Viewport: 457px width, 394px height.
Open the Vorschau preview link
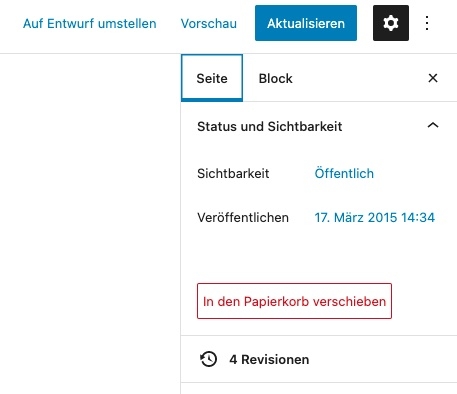(209, 23)
